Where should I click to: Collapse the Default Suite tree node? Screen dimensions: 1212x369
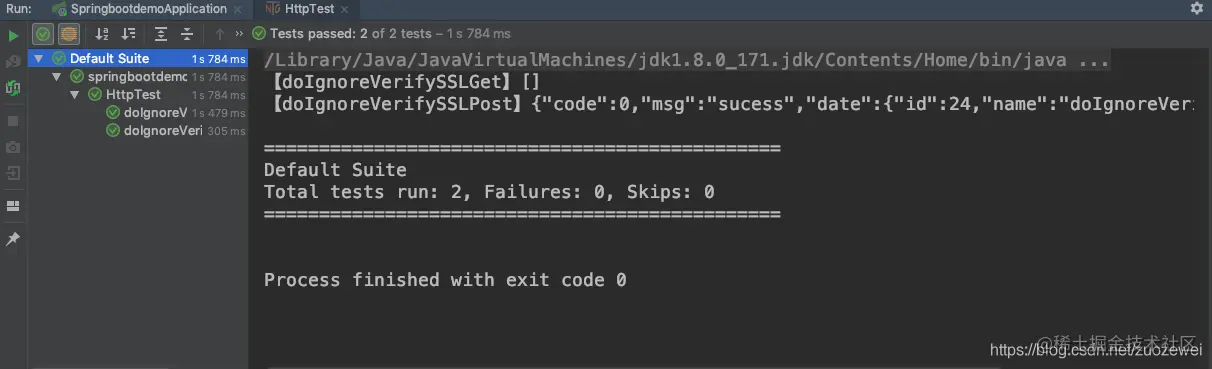[39, 59]
